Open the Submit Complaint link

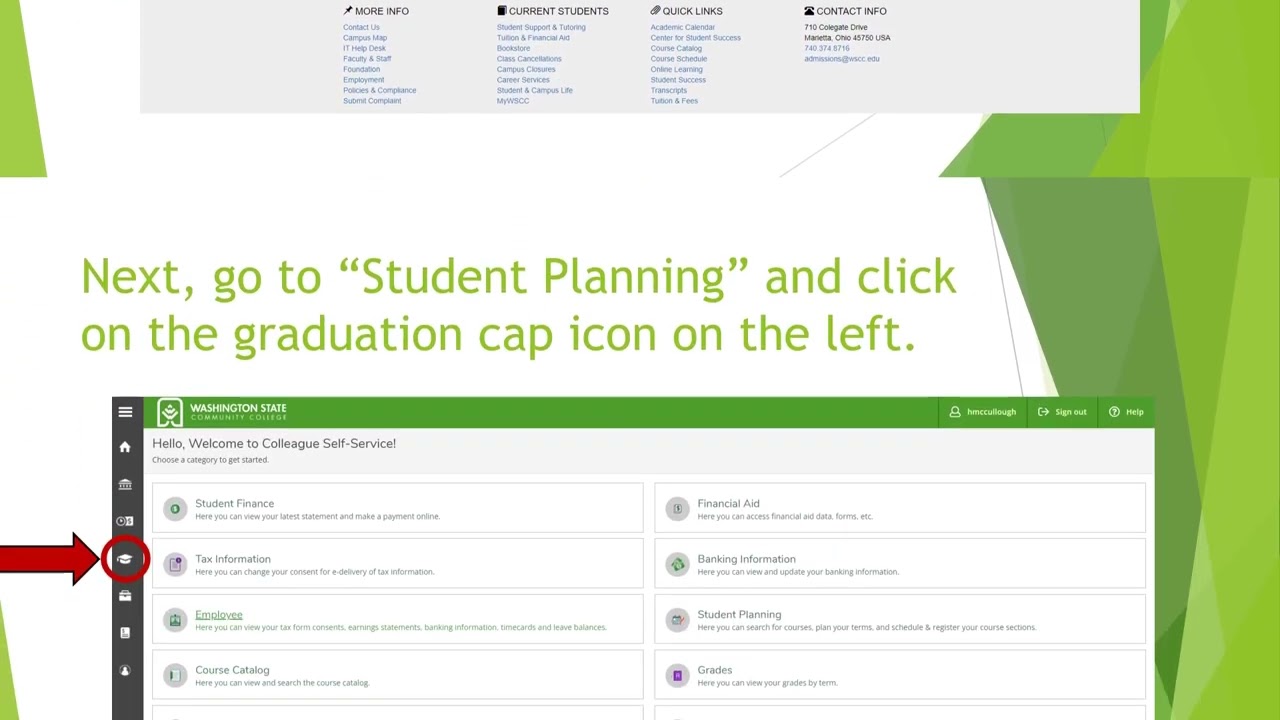[x=372, y=101]
